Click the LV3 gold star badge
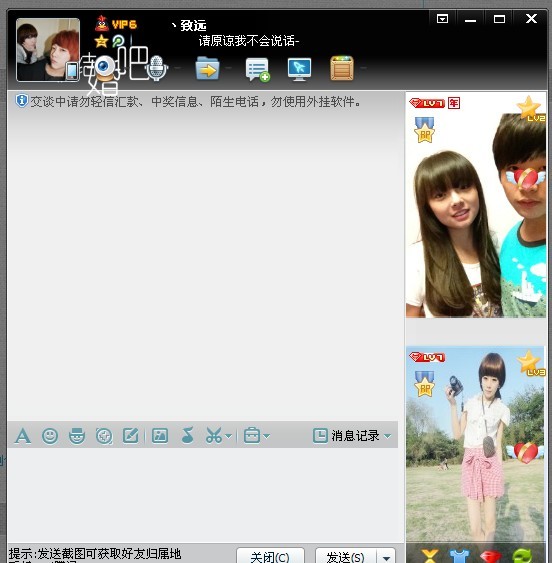 pyautogui.click(x=531, y=363)
